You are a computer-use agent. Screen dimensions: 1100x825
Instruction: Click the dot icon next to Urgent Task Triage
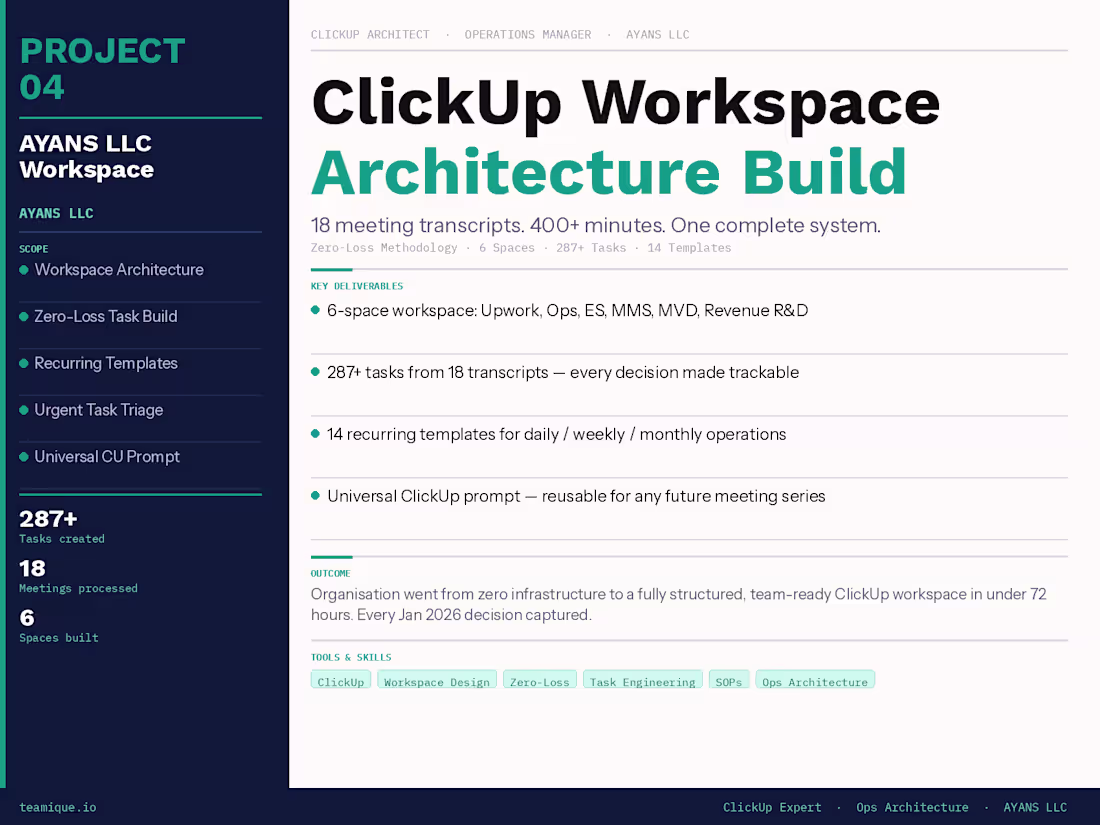(24, 410)
